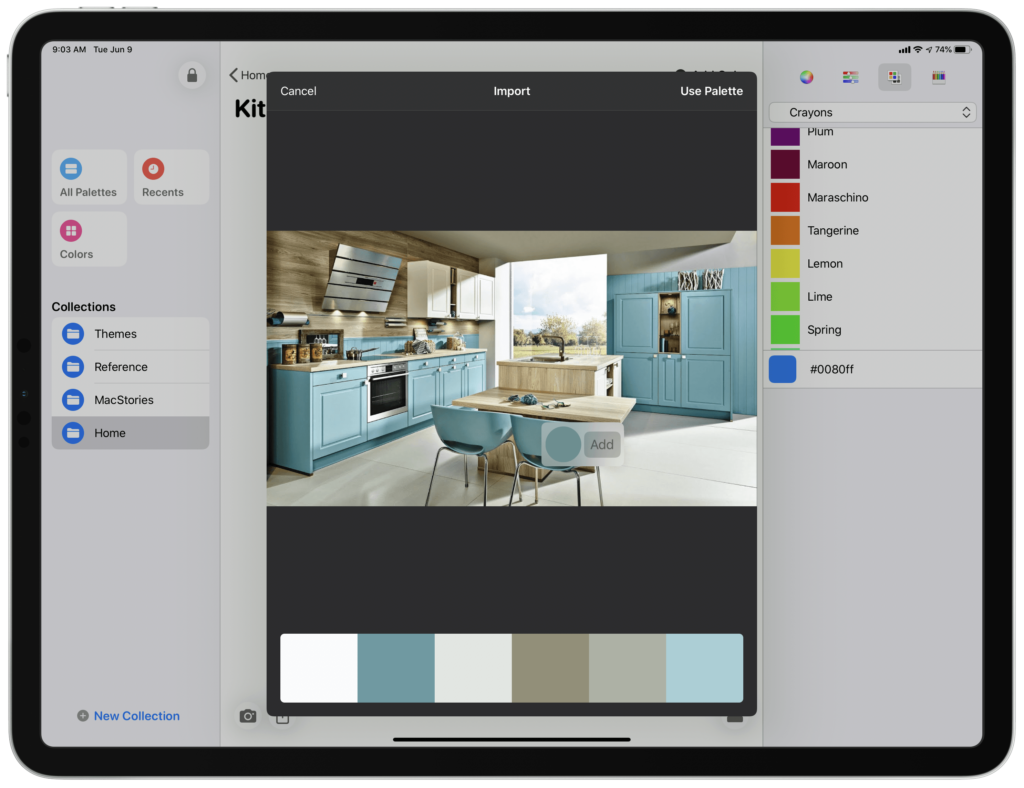Click the #0080ff hex value
The image size is (1024, 788).
(831, 370)
